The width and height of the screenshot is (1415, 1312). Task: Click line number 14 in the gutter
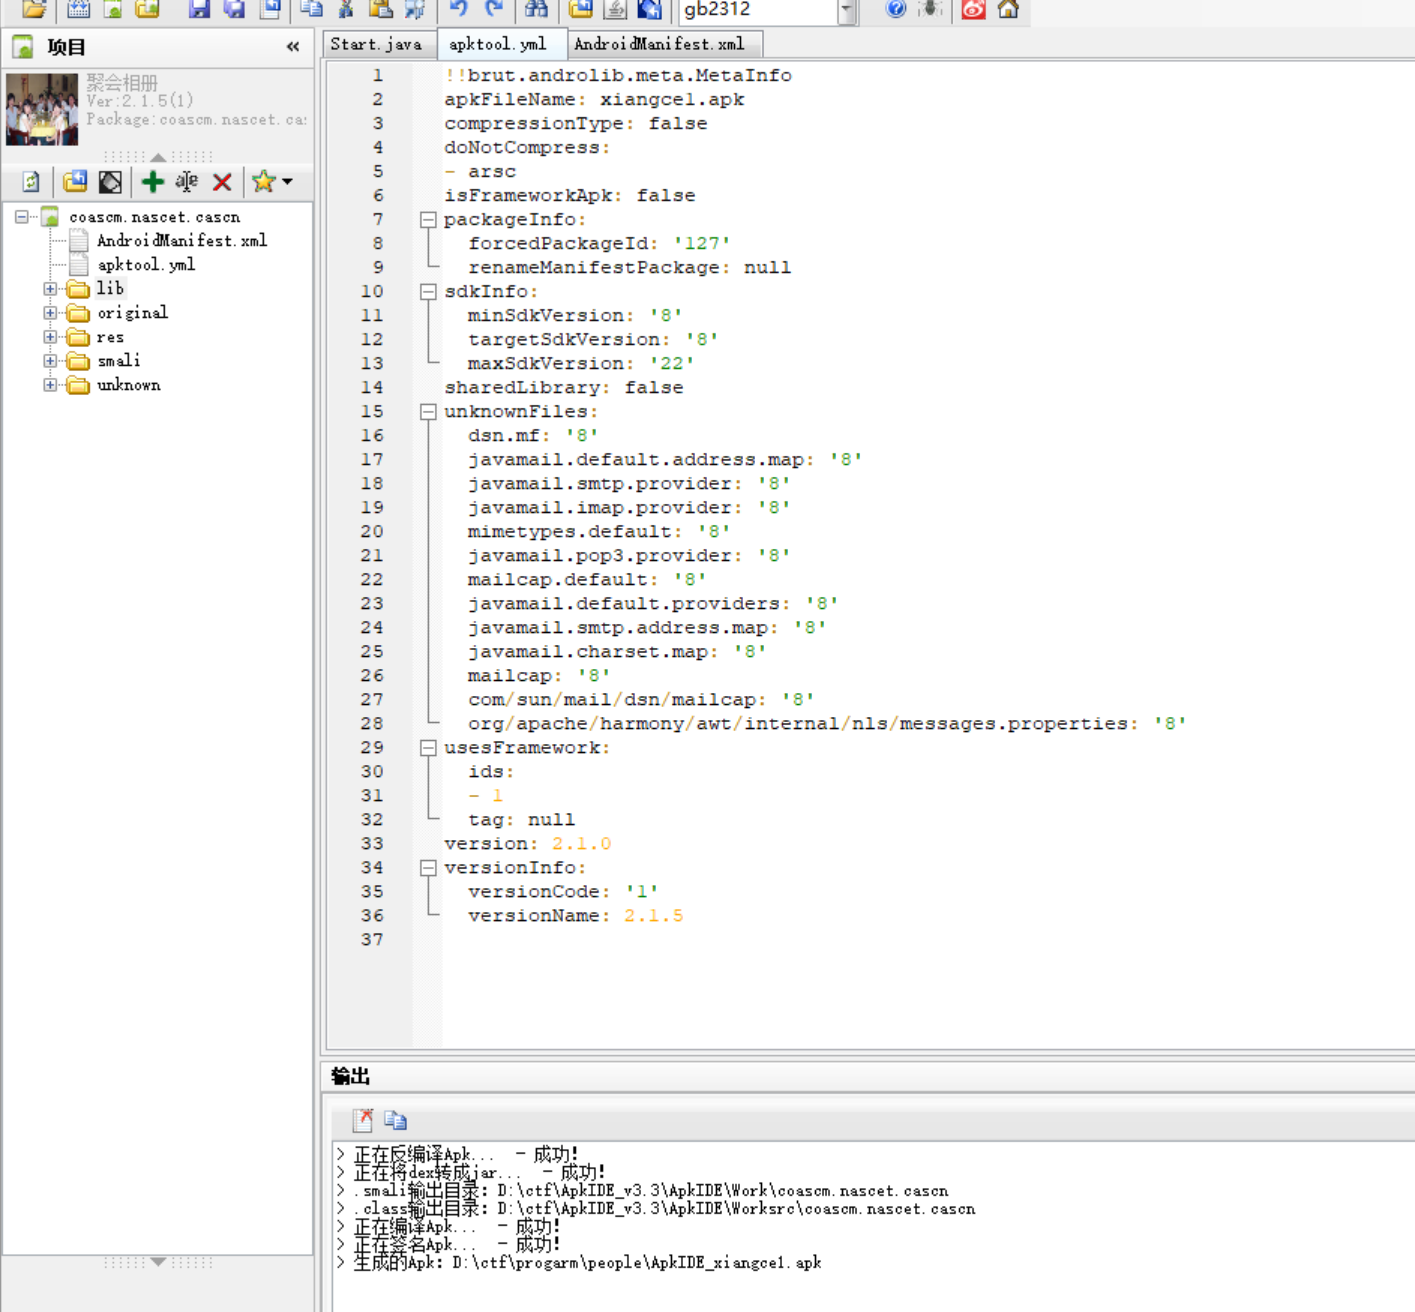click(x=372, y=388)
